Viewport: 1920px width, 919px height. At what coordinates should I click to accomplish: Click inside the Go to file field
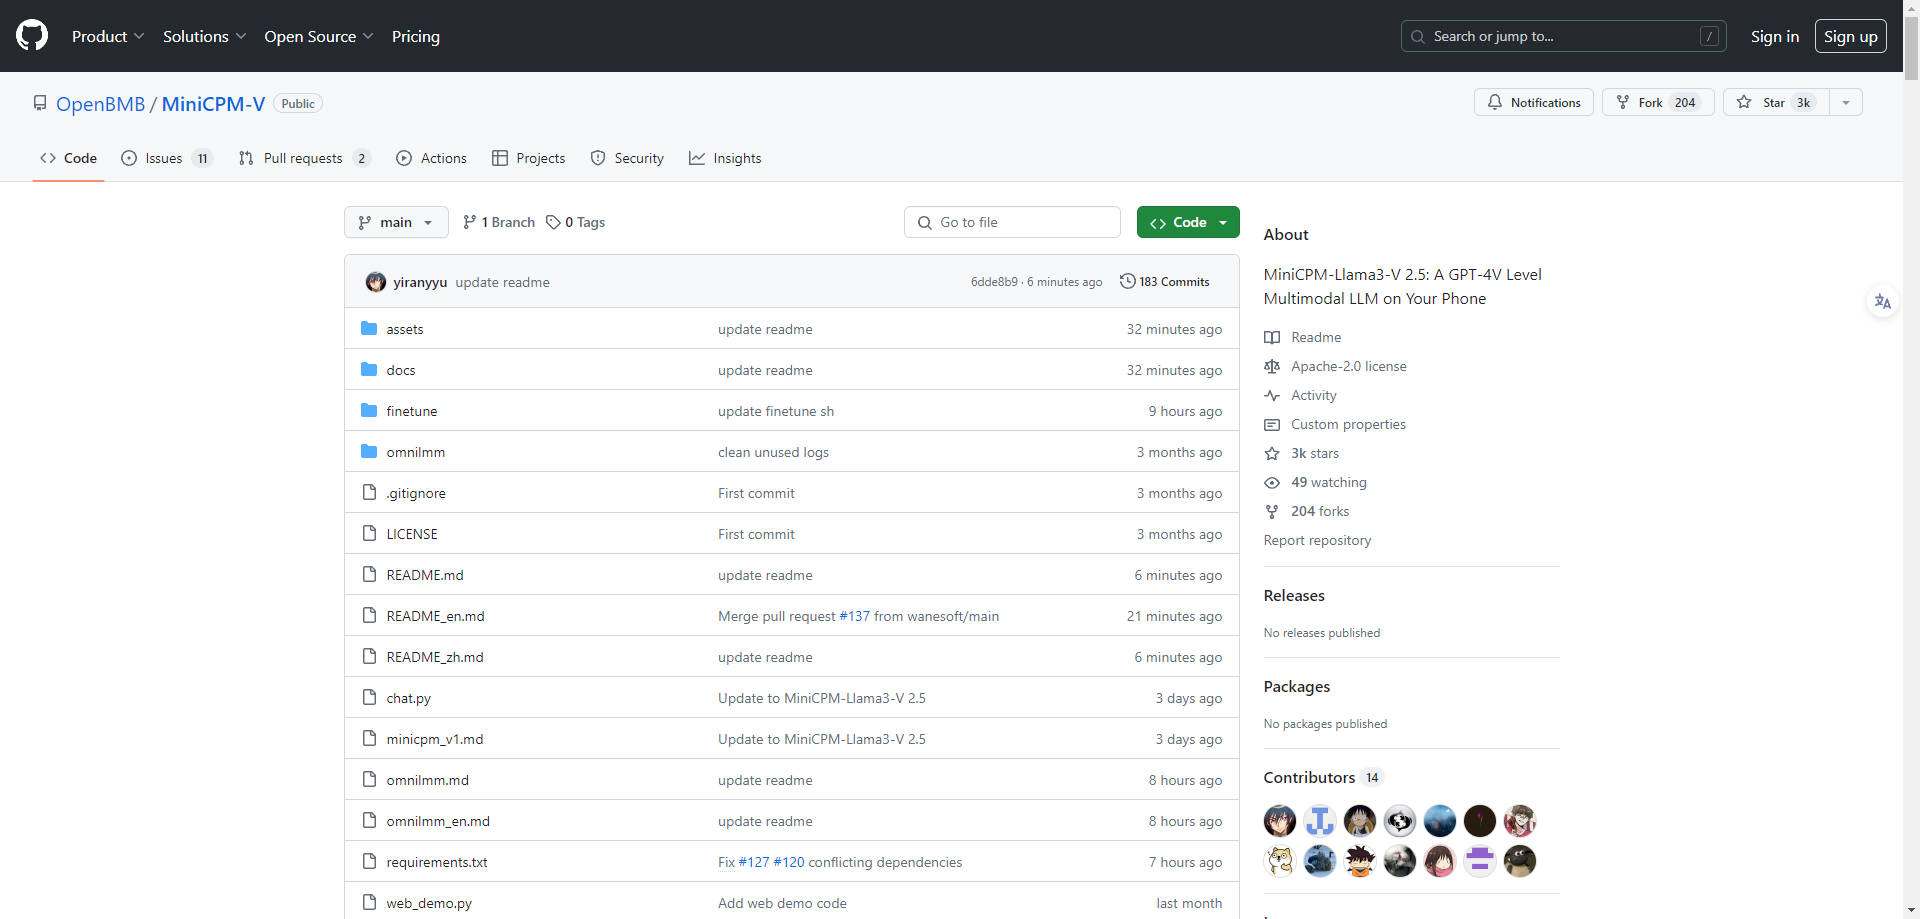point(1012,222)
